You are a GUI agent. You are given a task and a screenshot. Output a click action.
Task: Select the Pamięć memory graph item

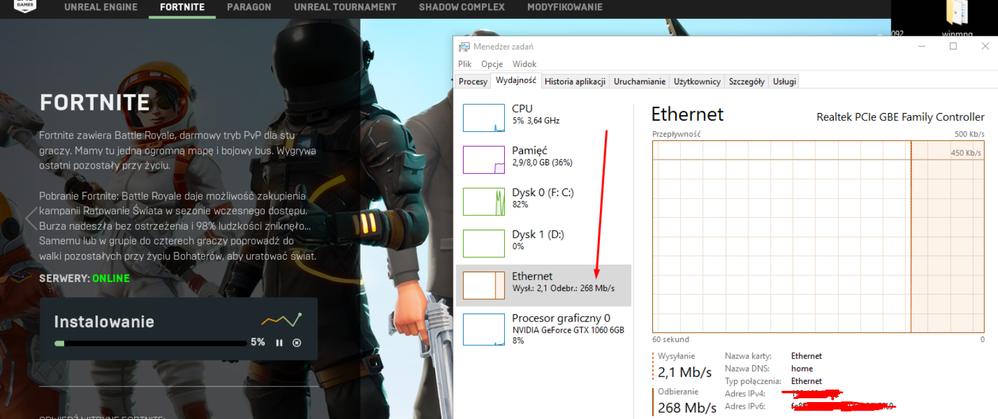[483, 159]
